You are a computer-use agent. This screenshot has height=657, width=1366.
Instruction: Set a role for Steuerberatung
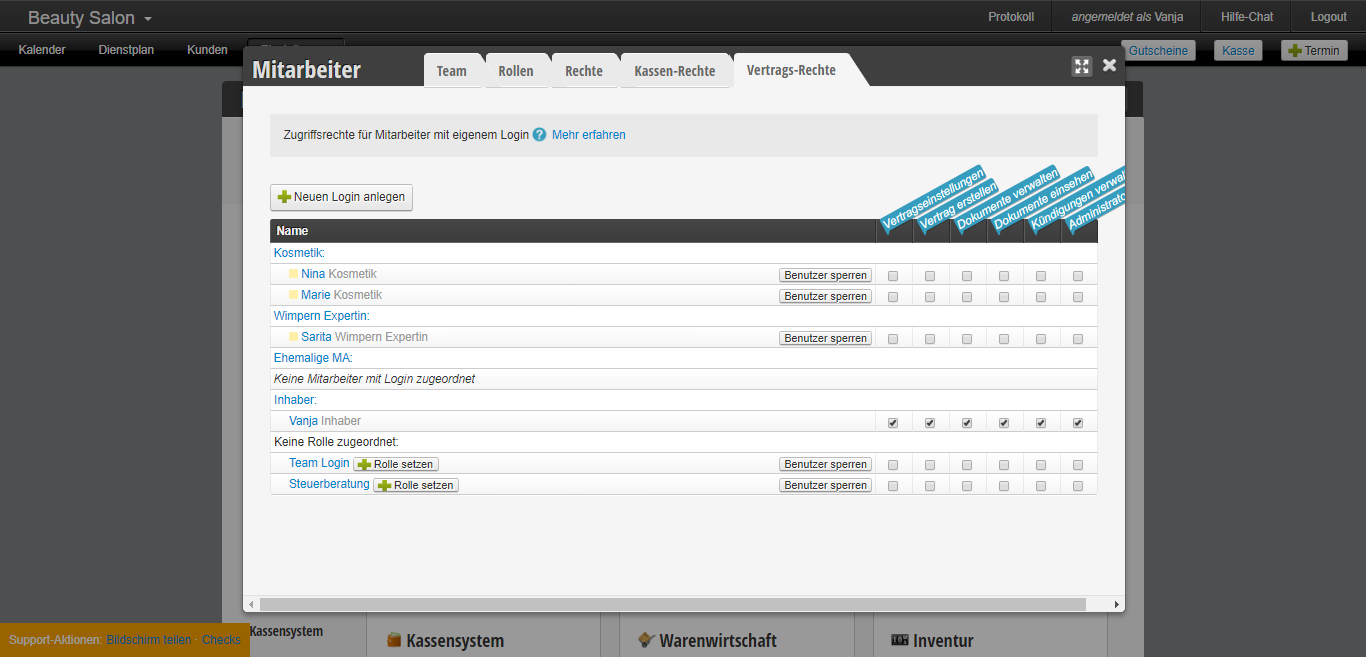click(x=416, y=485)
